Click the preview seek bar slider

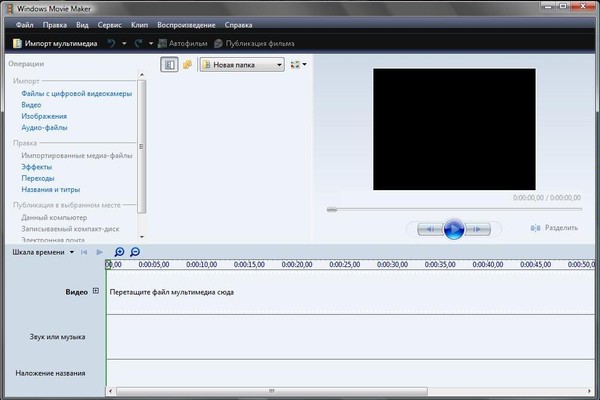[x=332, y=209]
